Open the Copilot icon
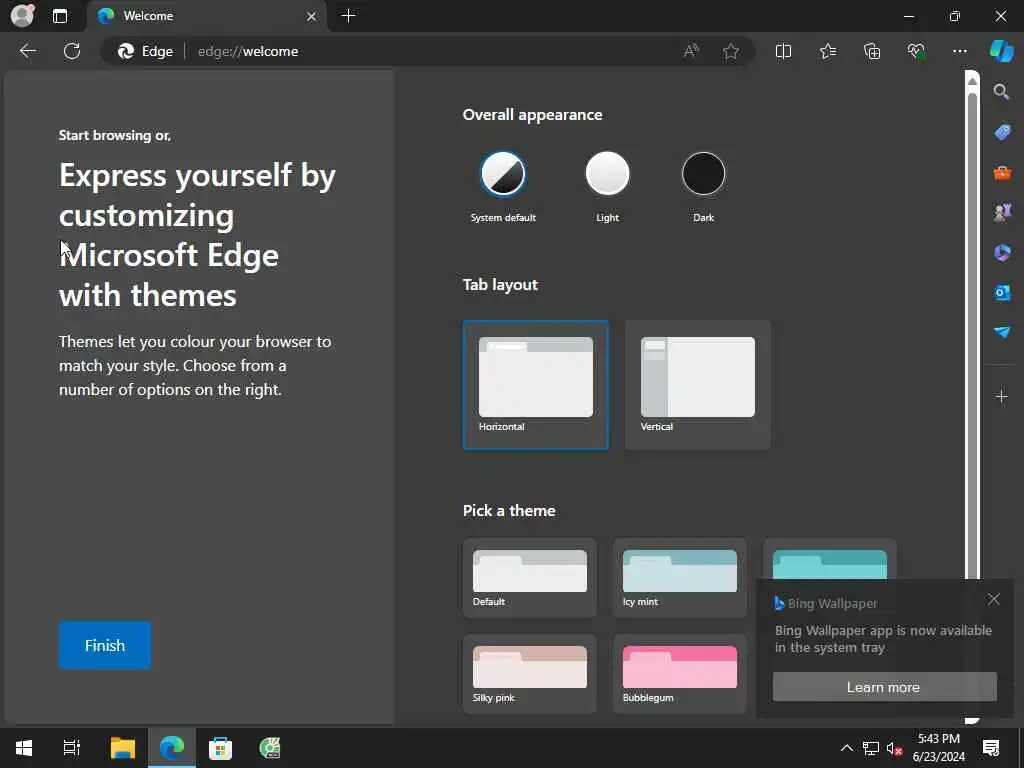The image size is (1024, 768). 1002,51
